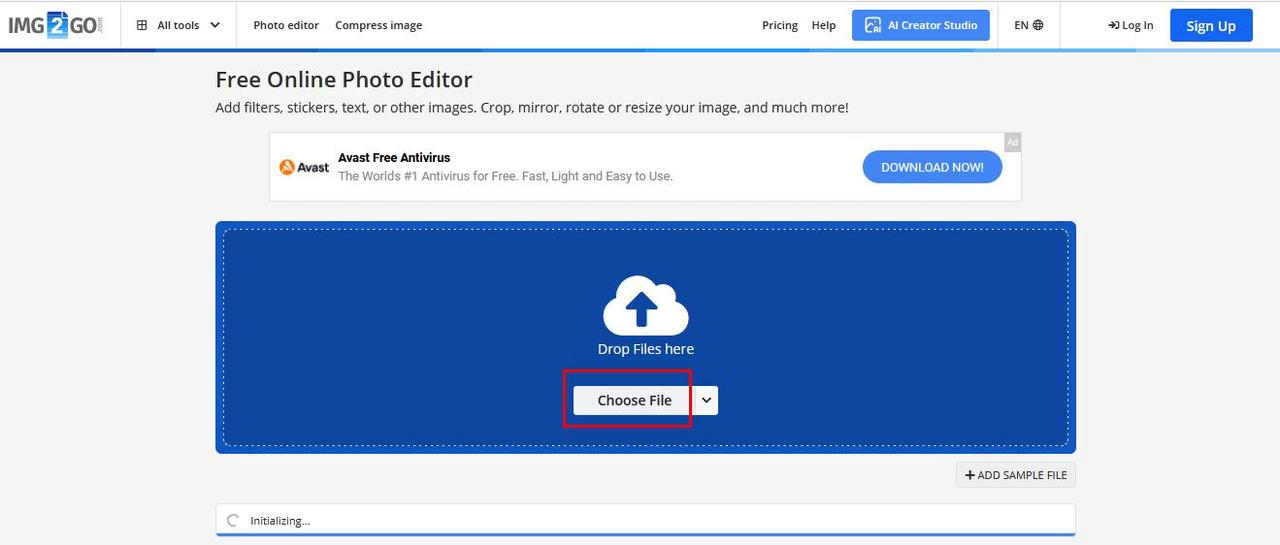Click the Ad label badge
This screenshot has height=545, width=1280.
coord(1012,142)
